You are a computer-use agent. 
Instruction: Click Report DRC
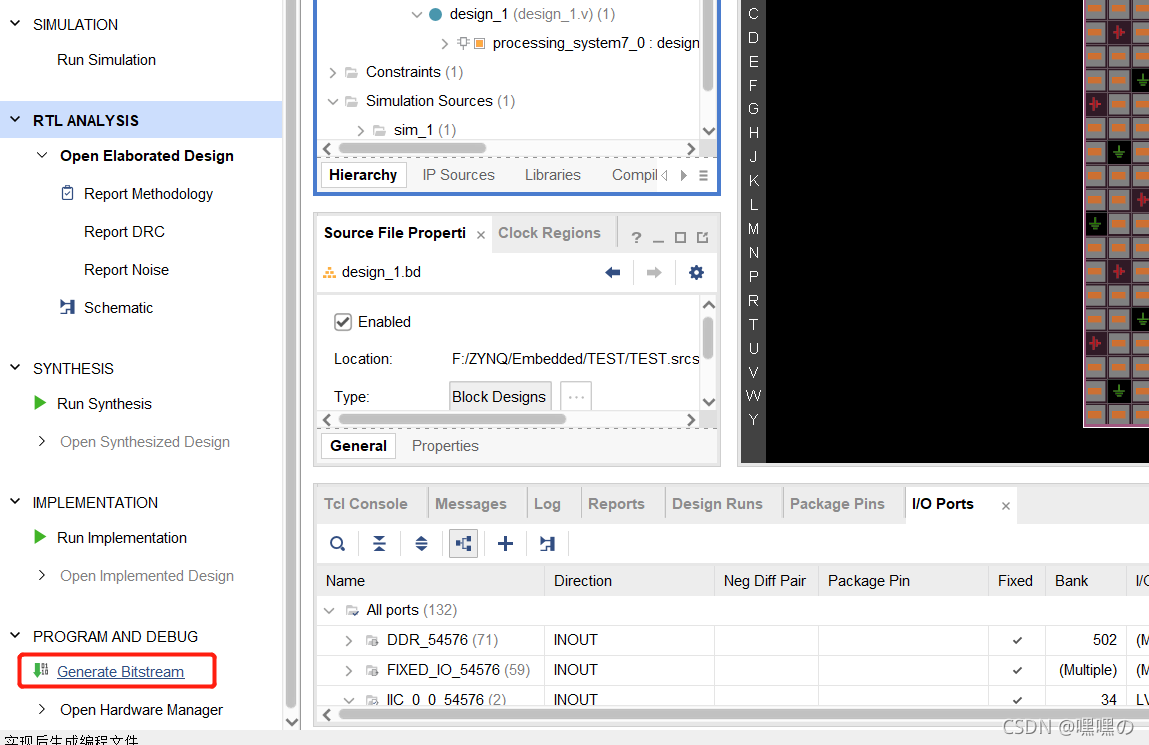(x=125, y=231)
